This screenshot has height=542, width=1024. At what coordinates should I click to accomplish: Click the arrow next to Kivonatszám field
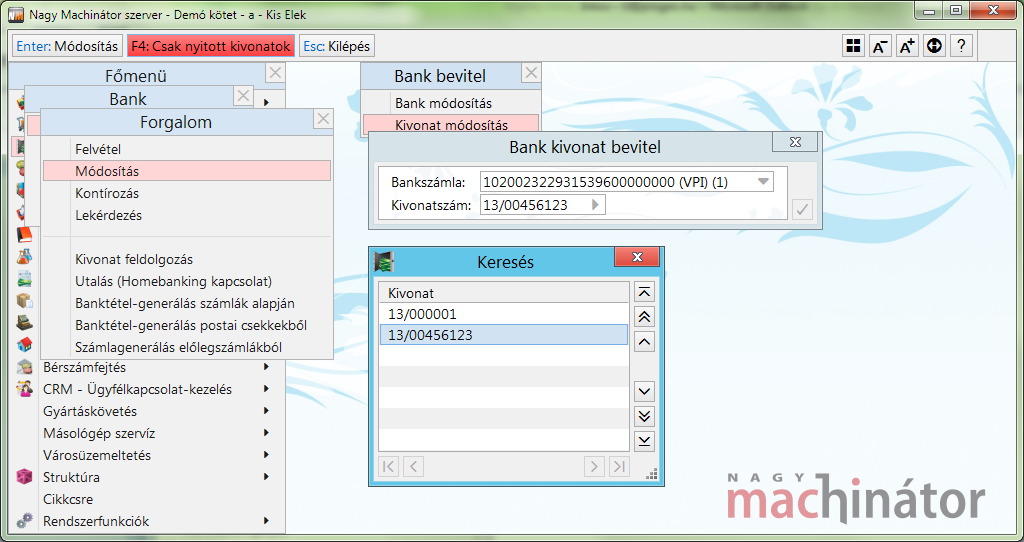pos(595,205)
